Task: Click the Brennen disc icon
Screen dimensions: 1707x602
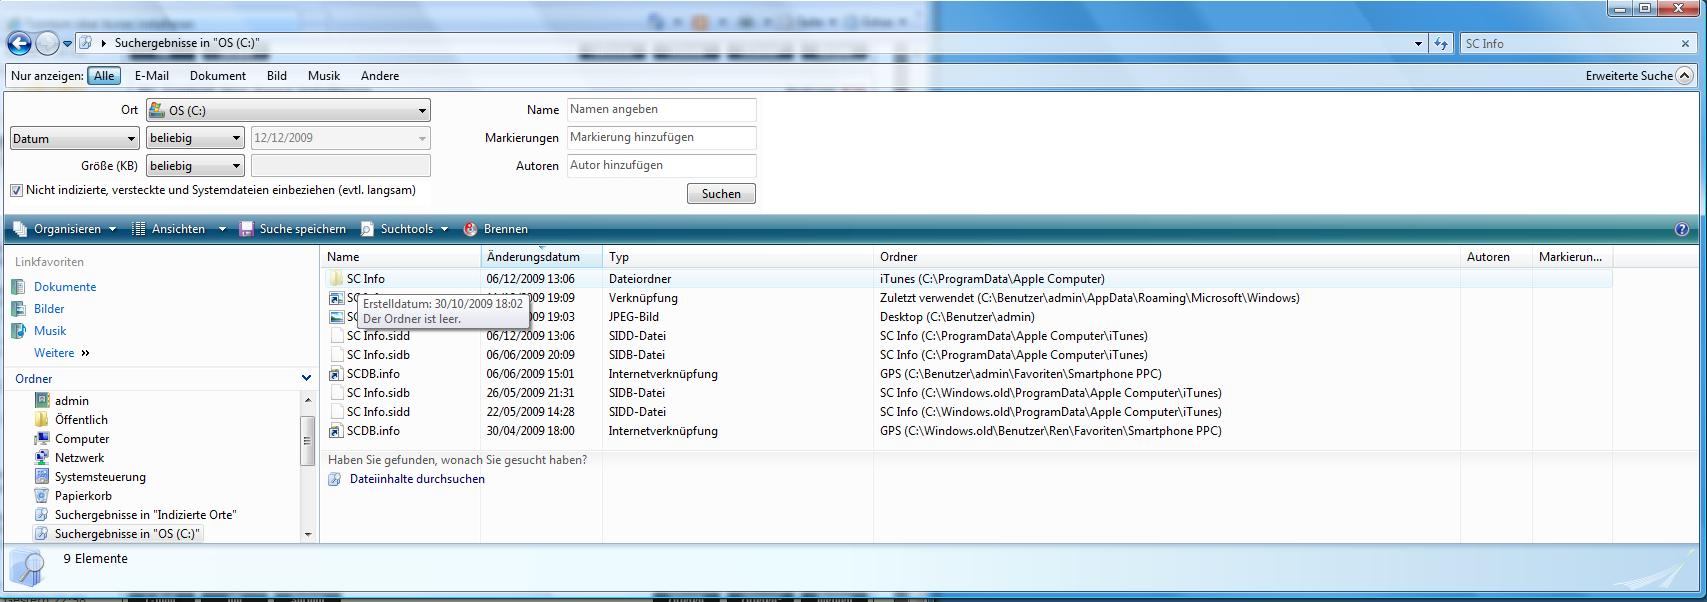Action: point(471,229)
